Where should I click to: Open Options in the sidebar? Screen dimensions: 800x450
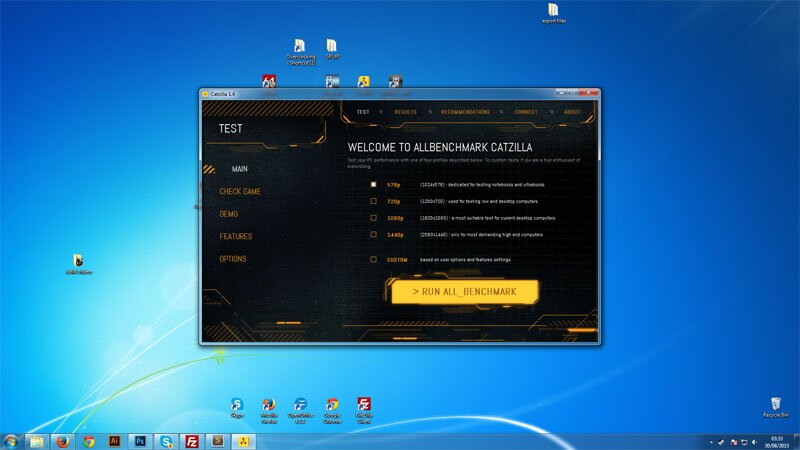coord(233,259)
